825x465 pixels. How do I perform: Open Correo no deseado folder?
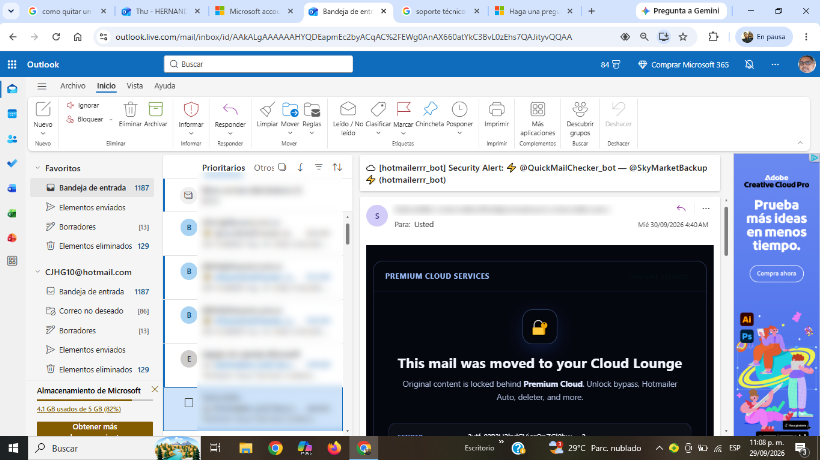click(92, 311)
